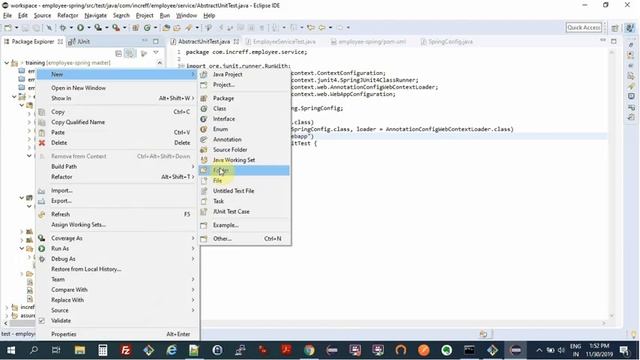Choose Enum from the New submenu

pyautogui.click(x=244, y=129)
